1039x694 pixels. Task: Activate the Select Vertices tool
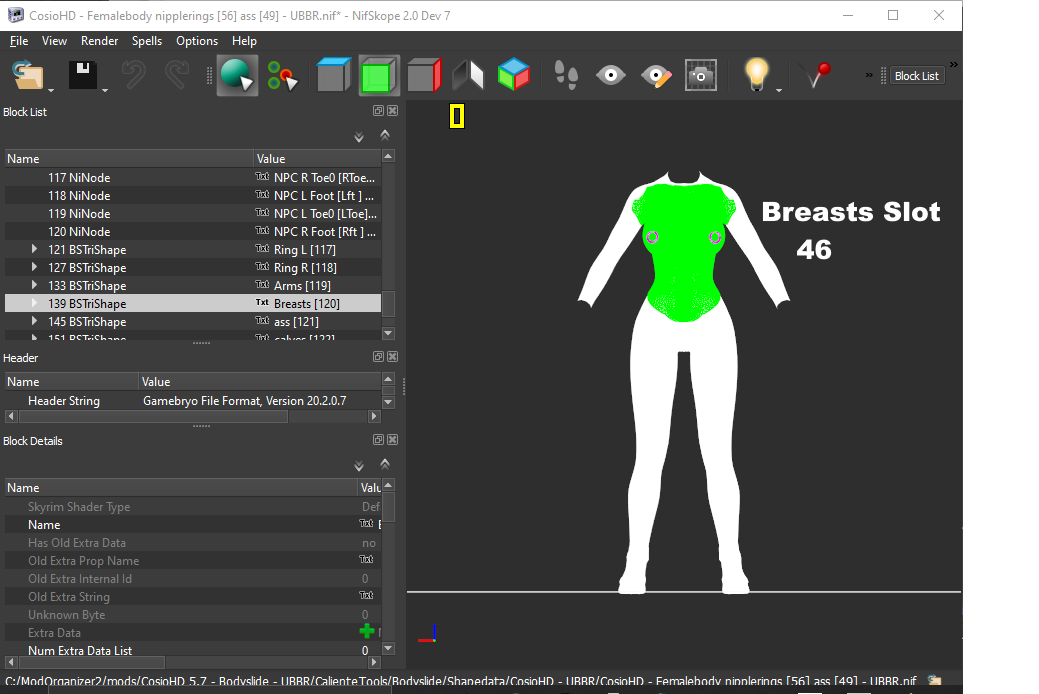283,75
